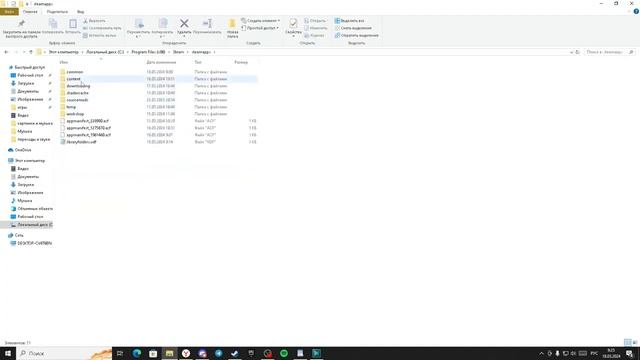Select the appmanifest_228980.acf file

87,121
